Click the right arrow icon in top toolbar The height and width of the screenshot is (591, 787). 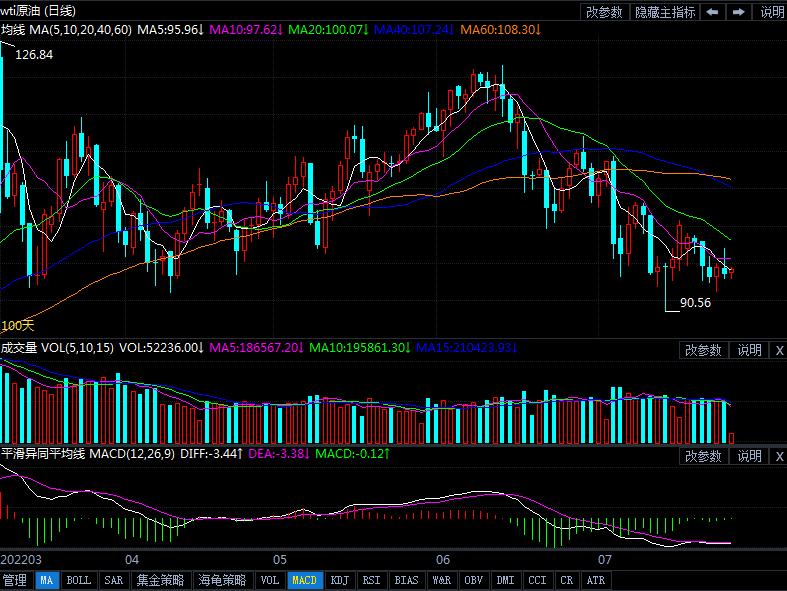(739, 12)
